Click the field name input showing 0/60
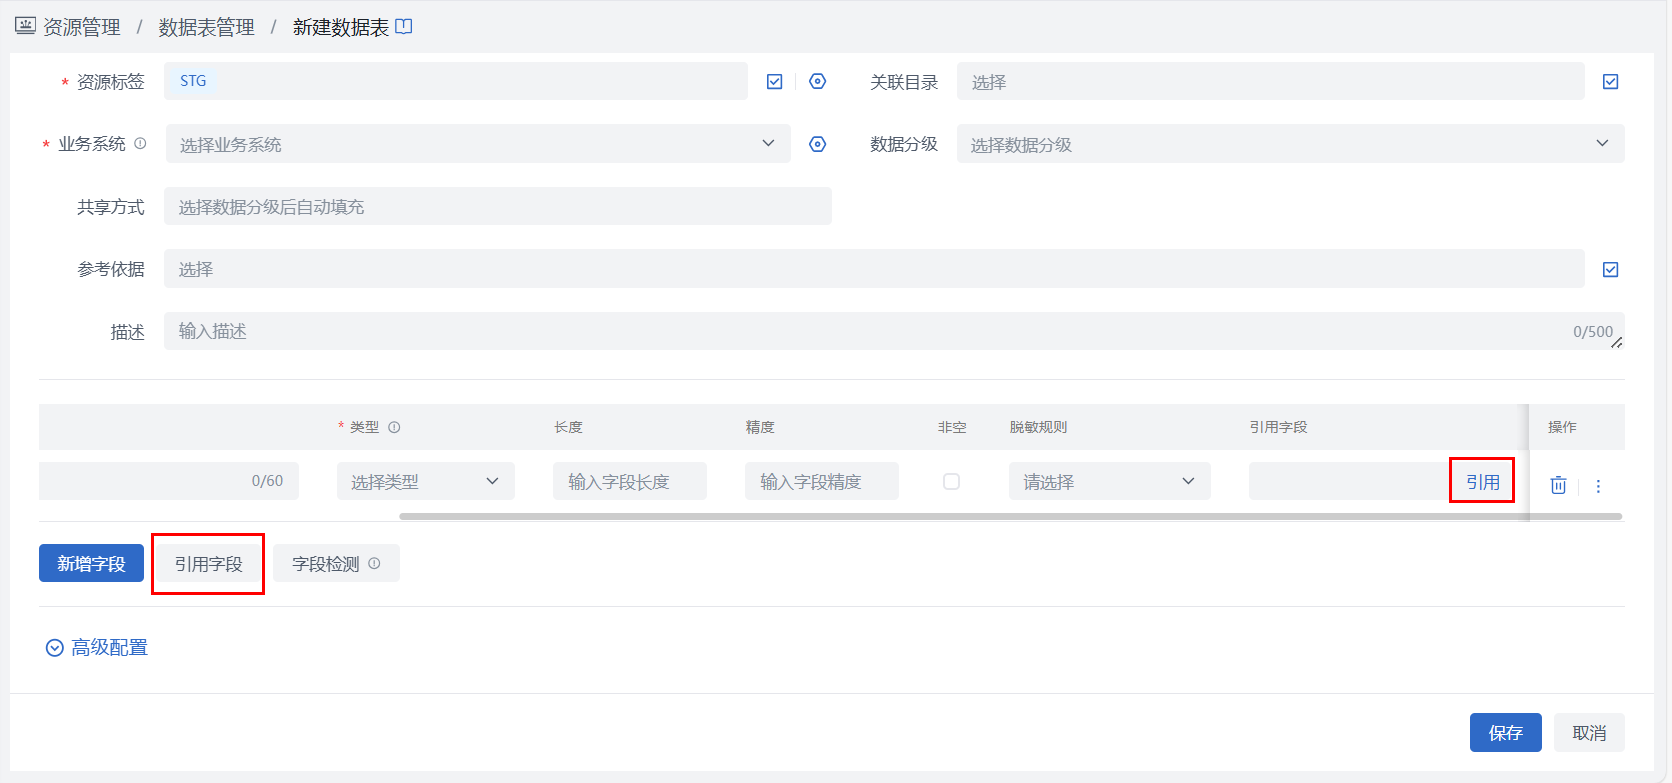The height and width of the screenshot is (783, 1672). [x=169, y=481]
